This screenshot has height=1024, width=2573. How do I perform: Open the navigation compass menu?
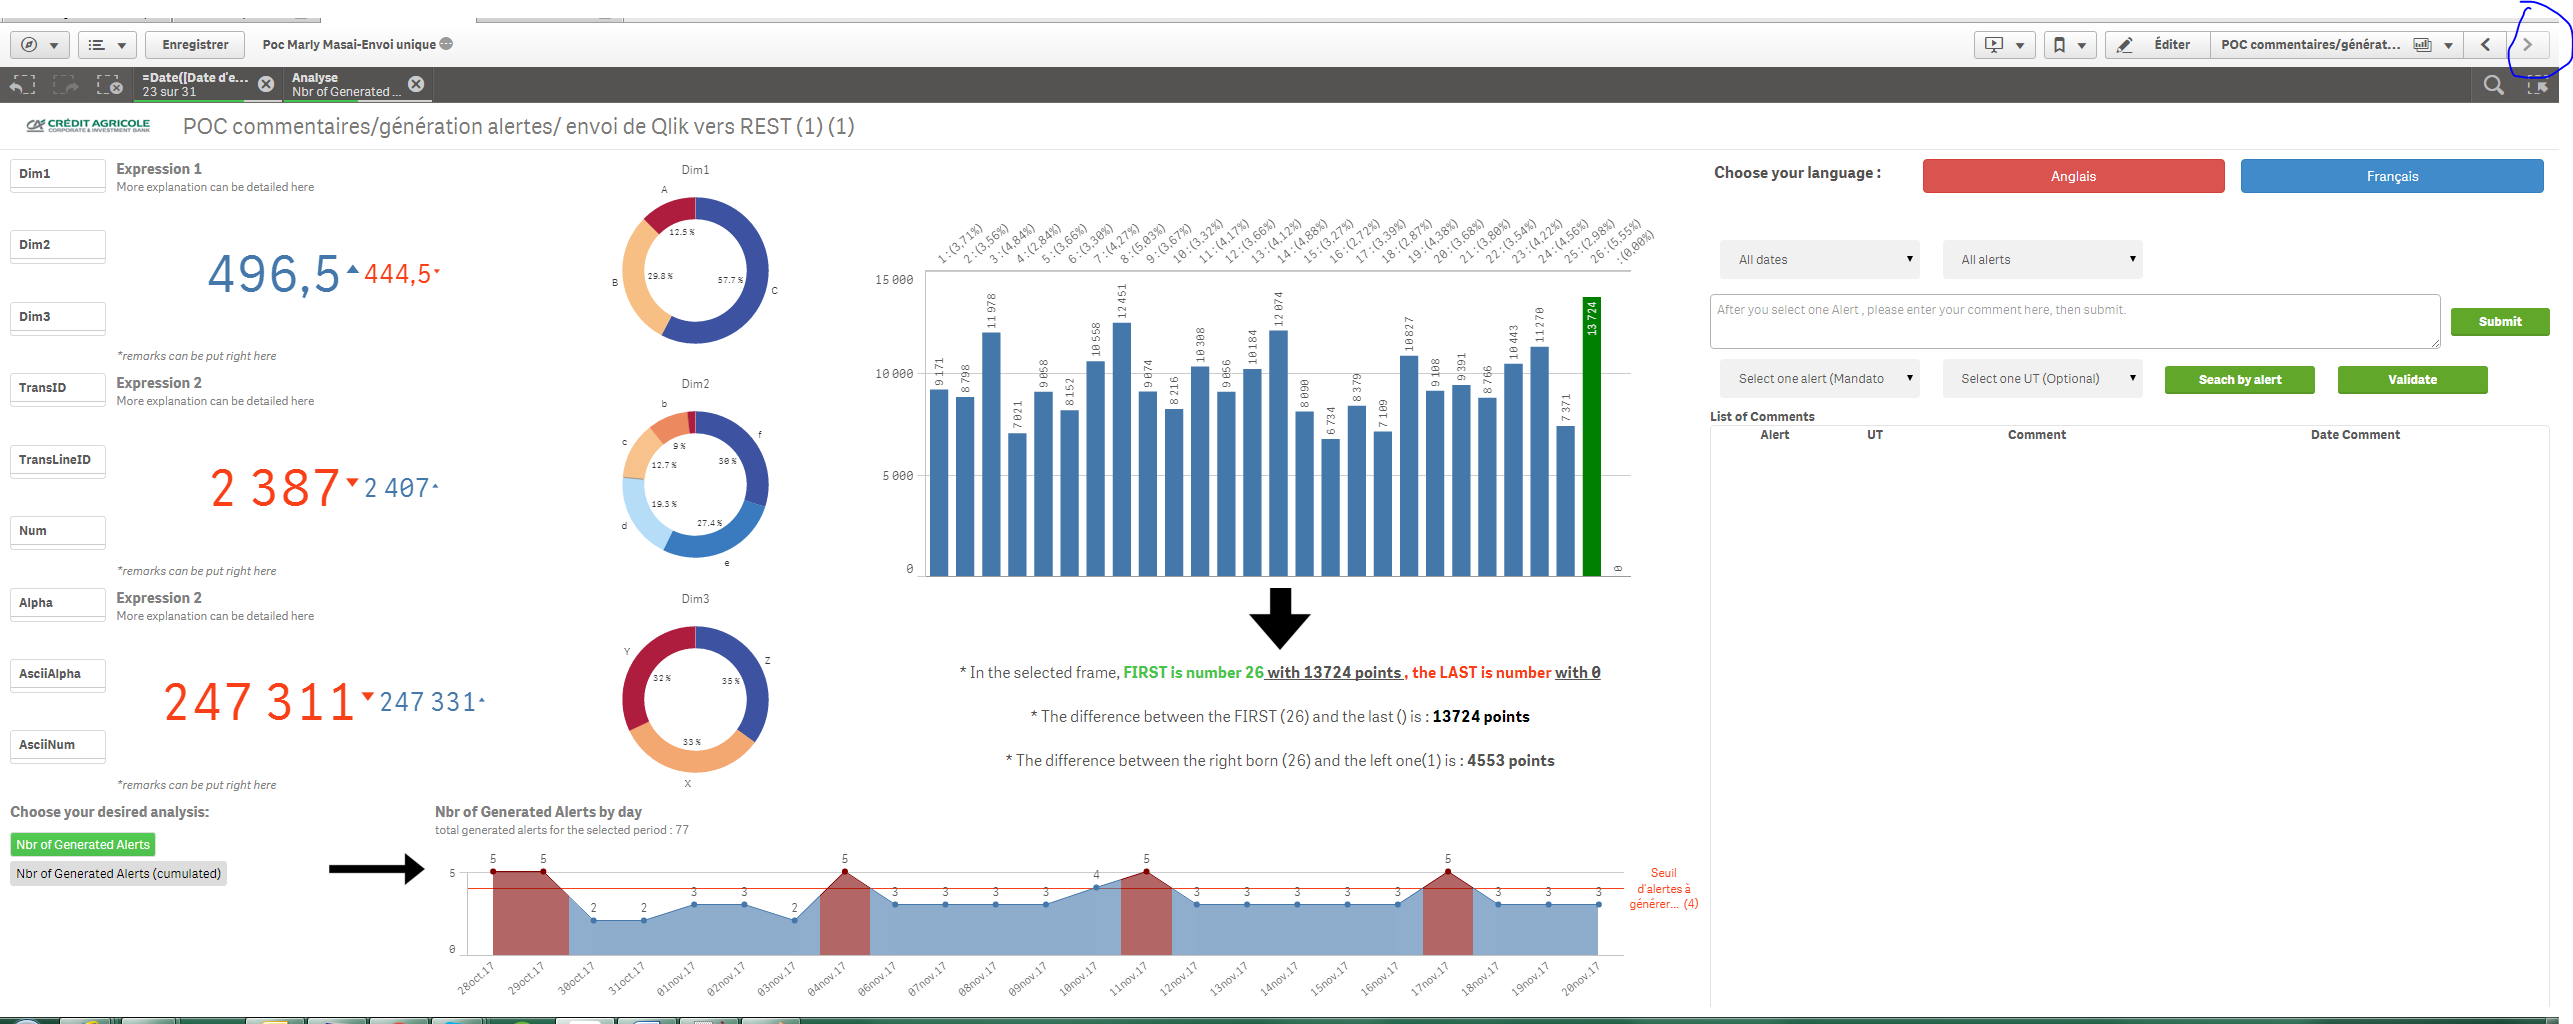39,45
